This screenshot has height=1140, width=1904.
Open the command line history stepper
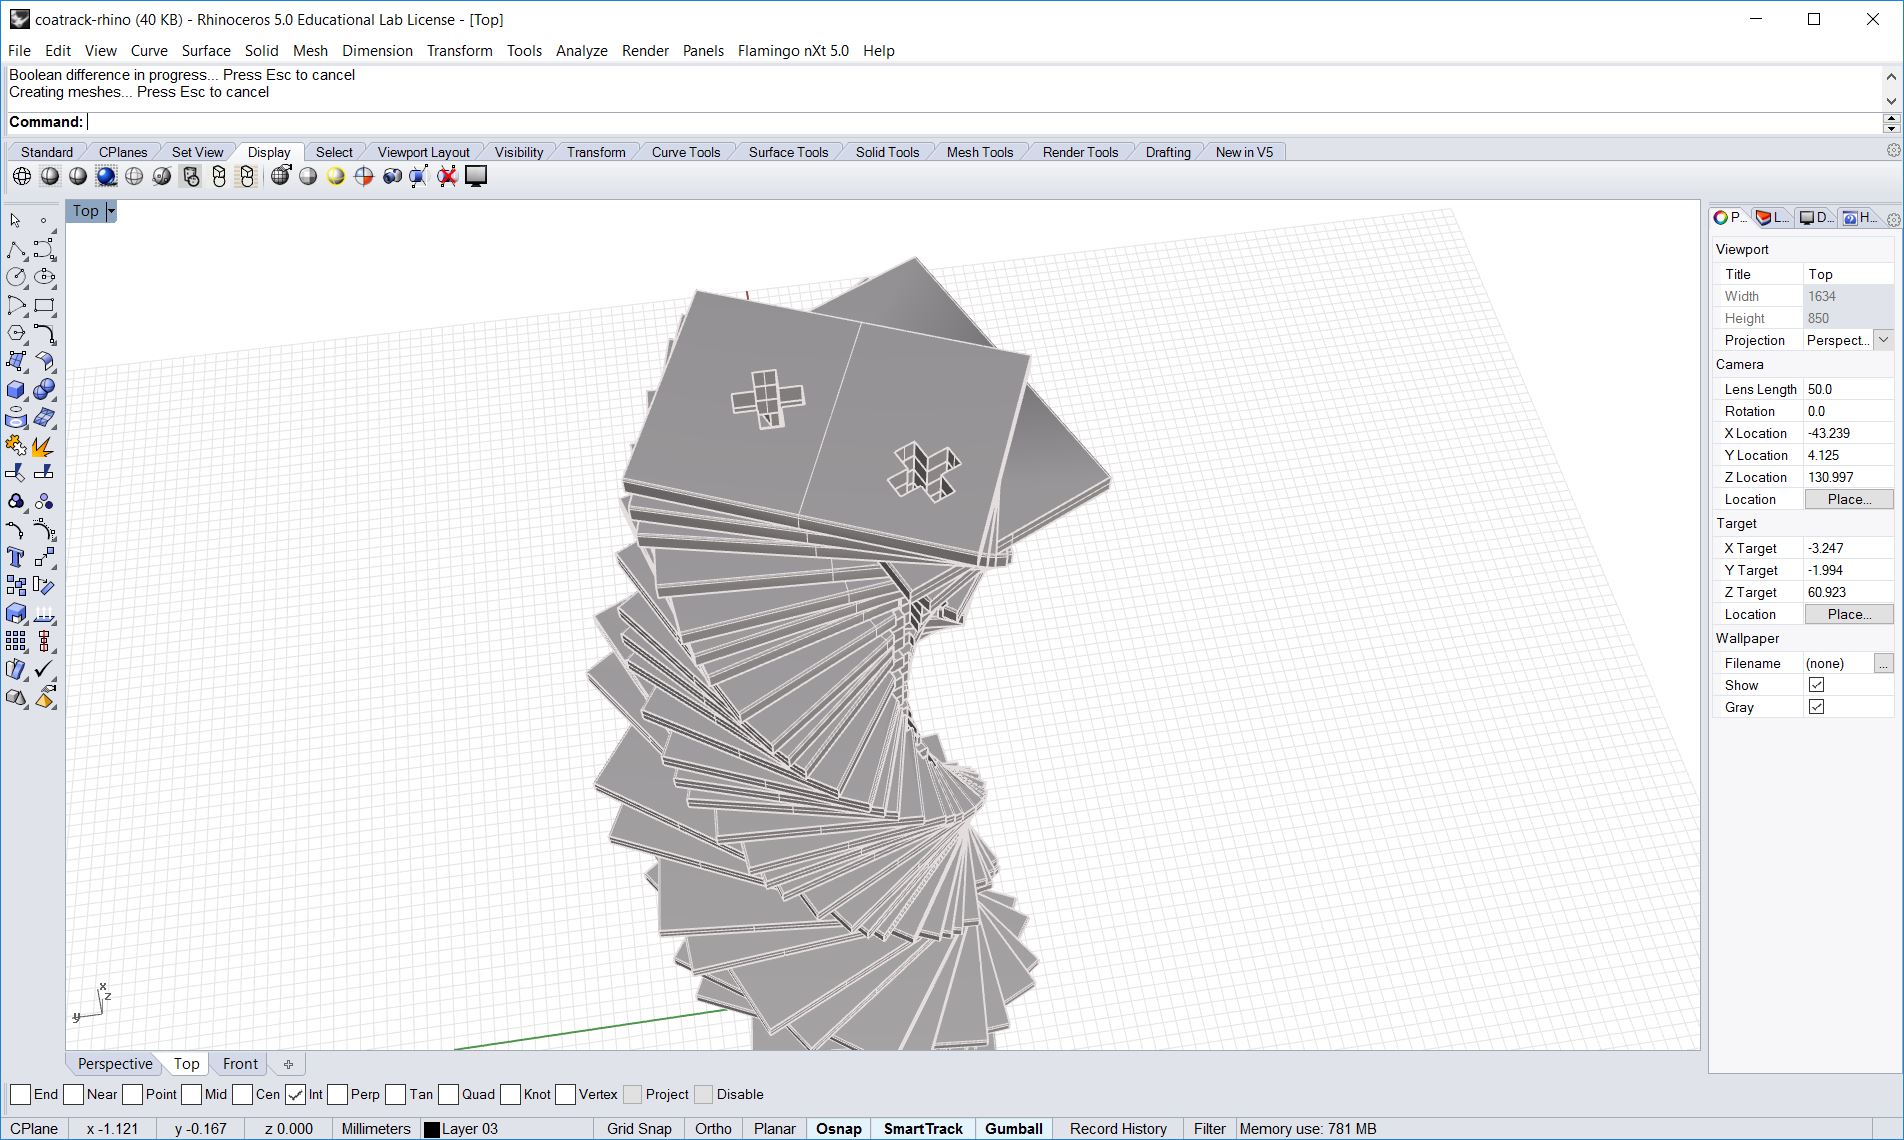point(1891,122)
